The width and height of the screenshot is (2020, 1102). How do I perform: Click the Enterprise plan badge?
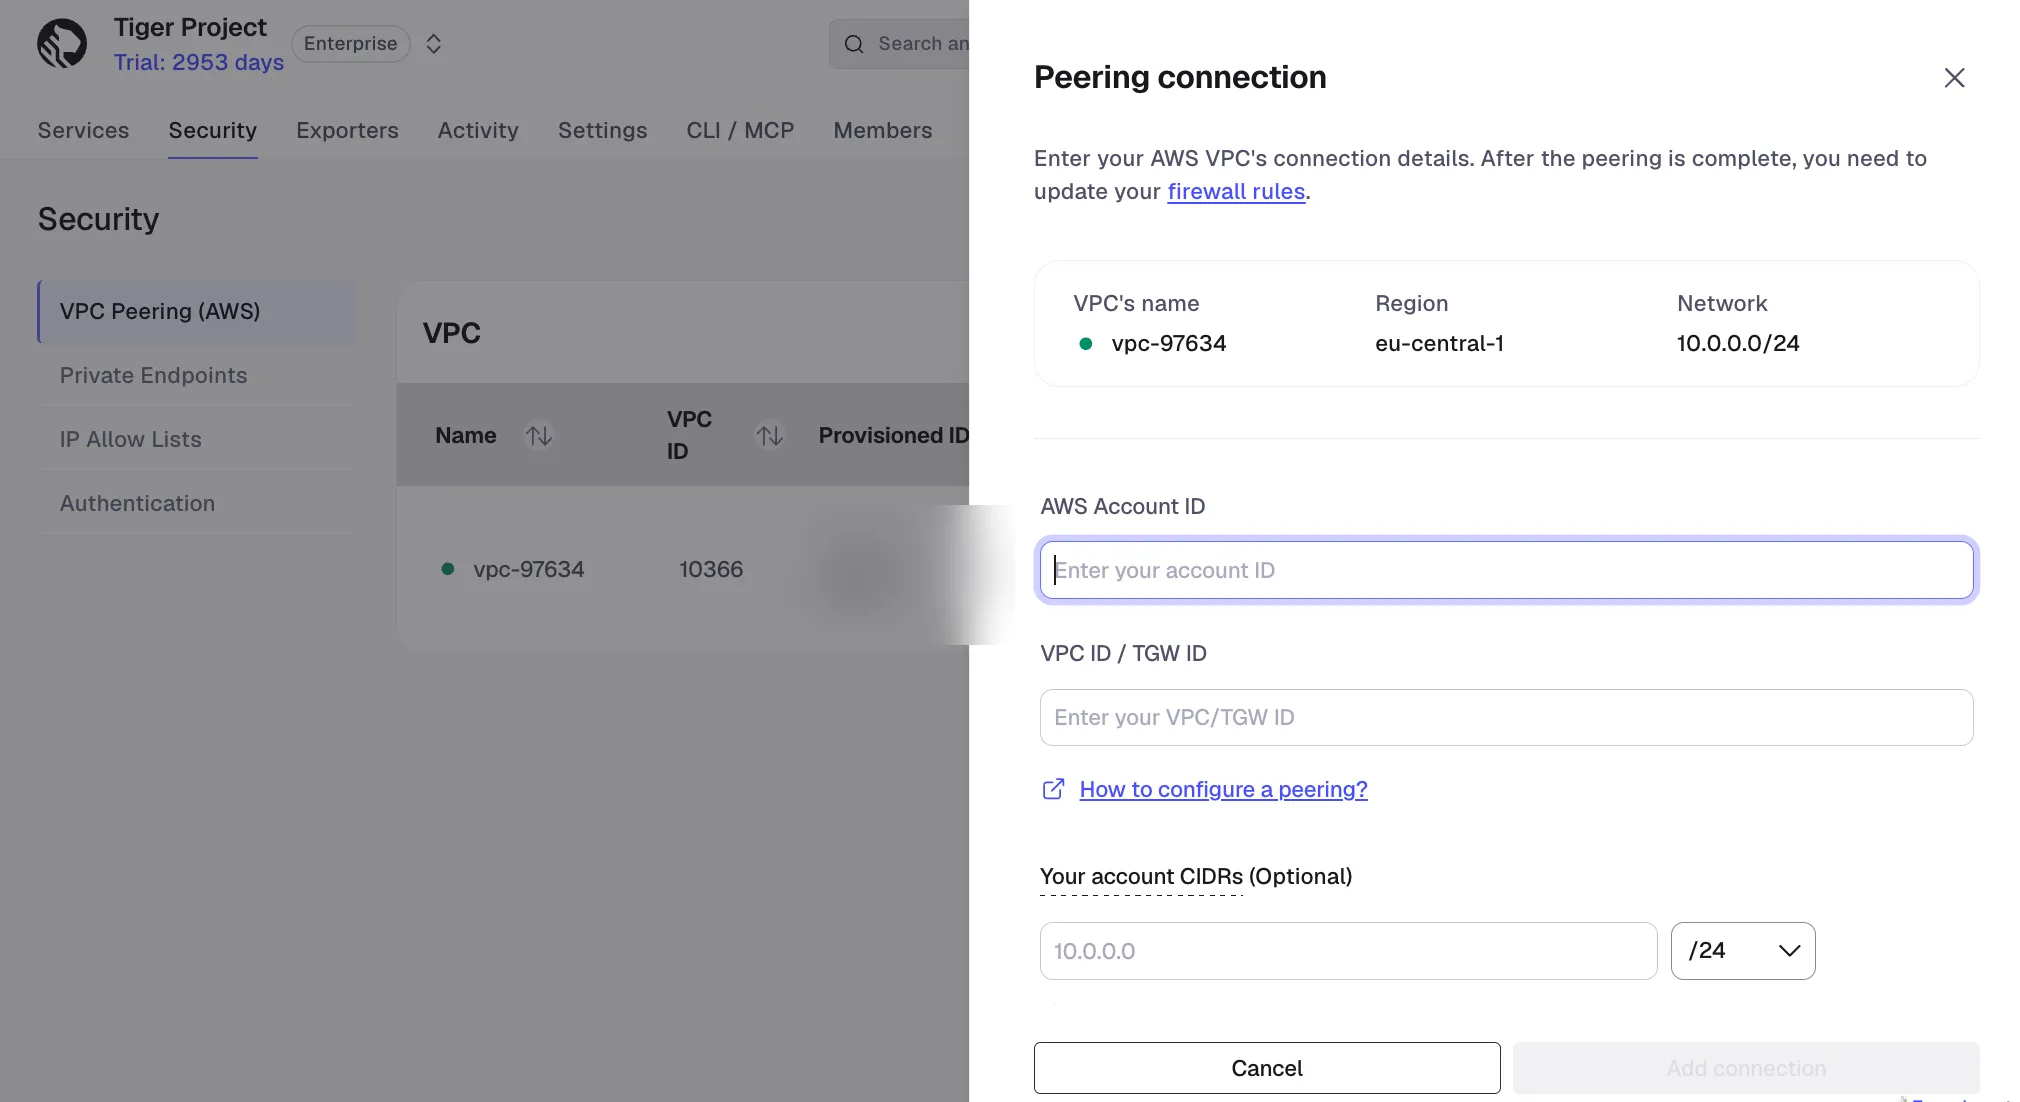tap(350, 44)
